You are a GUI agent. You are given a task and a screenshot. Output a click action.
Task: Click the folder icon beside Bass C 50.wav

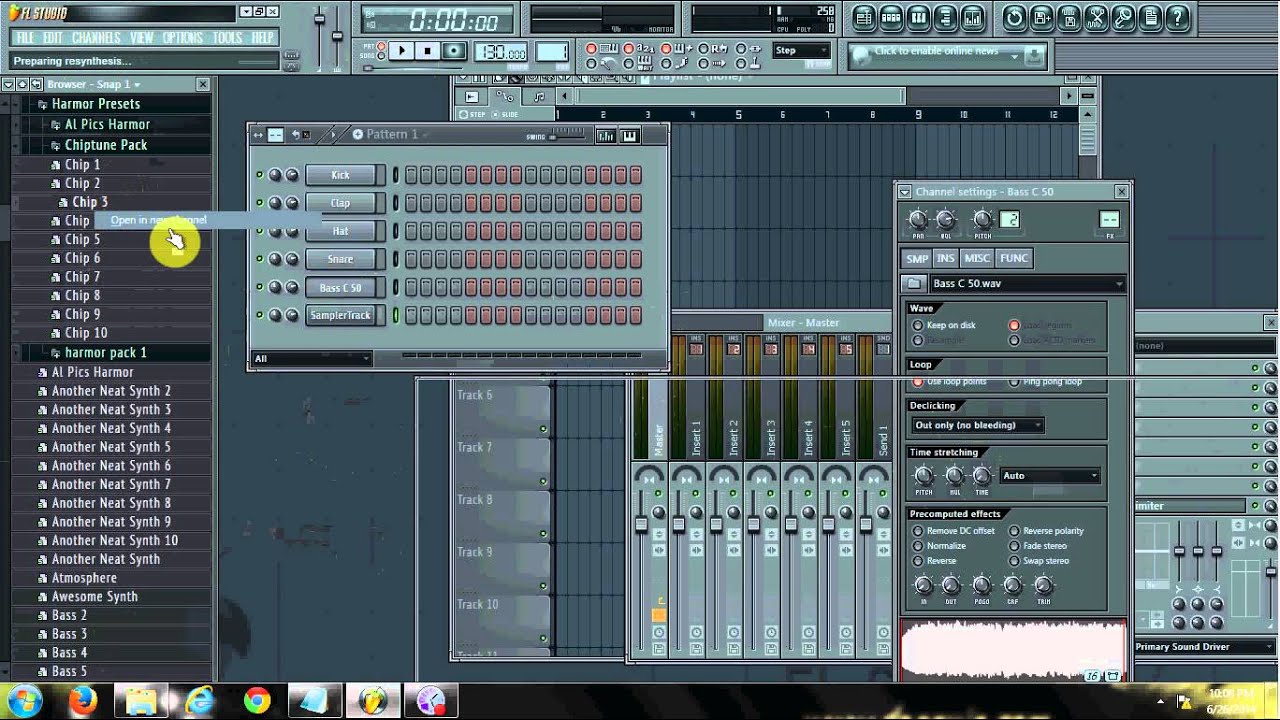914,284
